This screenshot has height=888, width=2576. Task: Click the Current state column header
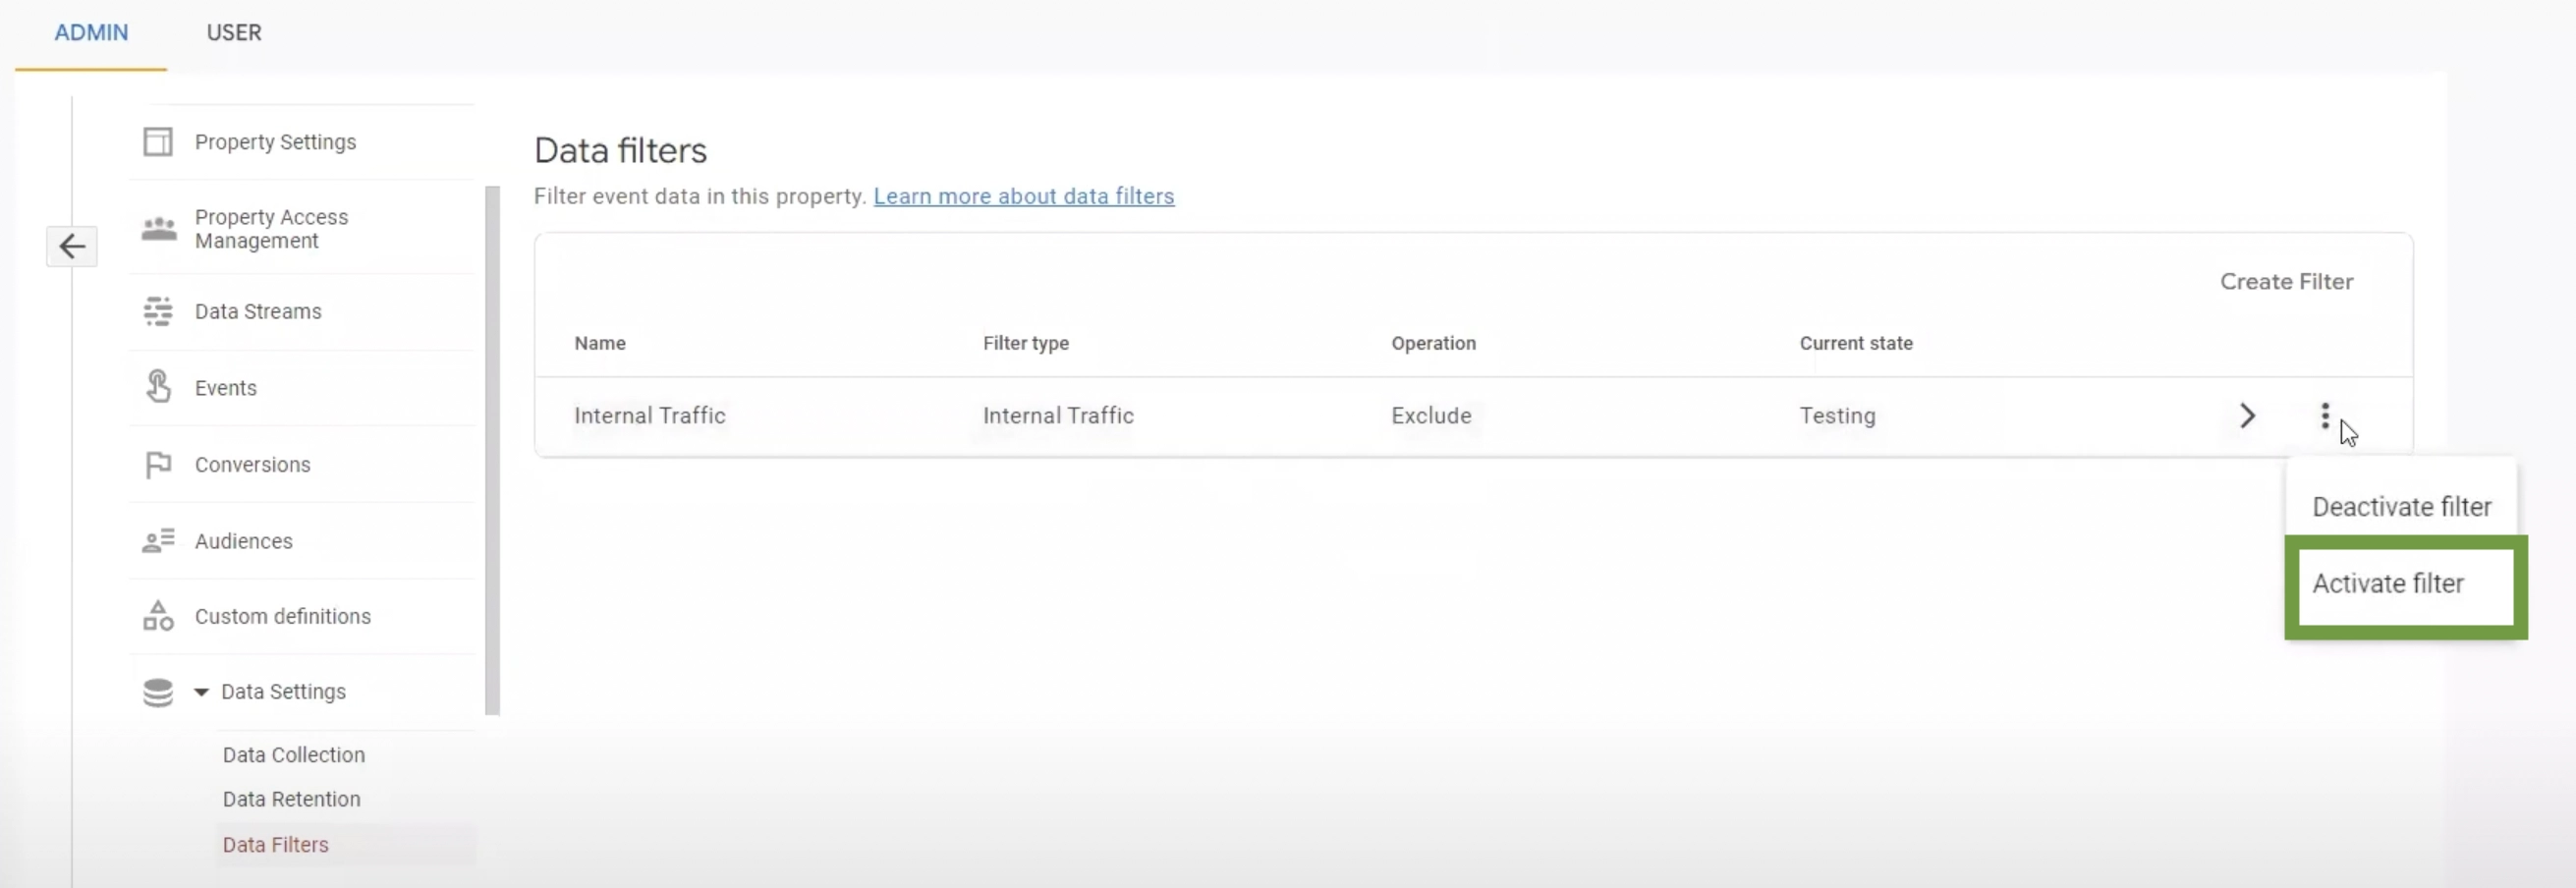click(1856, 343)
